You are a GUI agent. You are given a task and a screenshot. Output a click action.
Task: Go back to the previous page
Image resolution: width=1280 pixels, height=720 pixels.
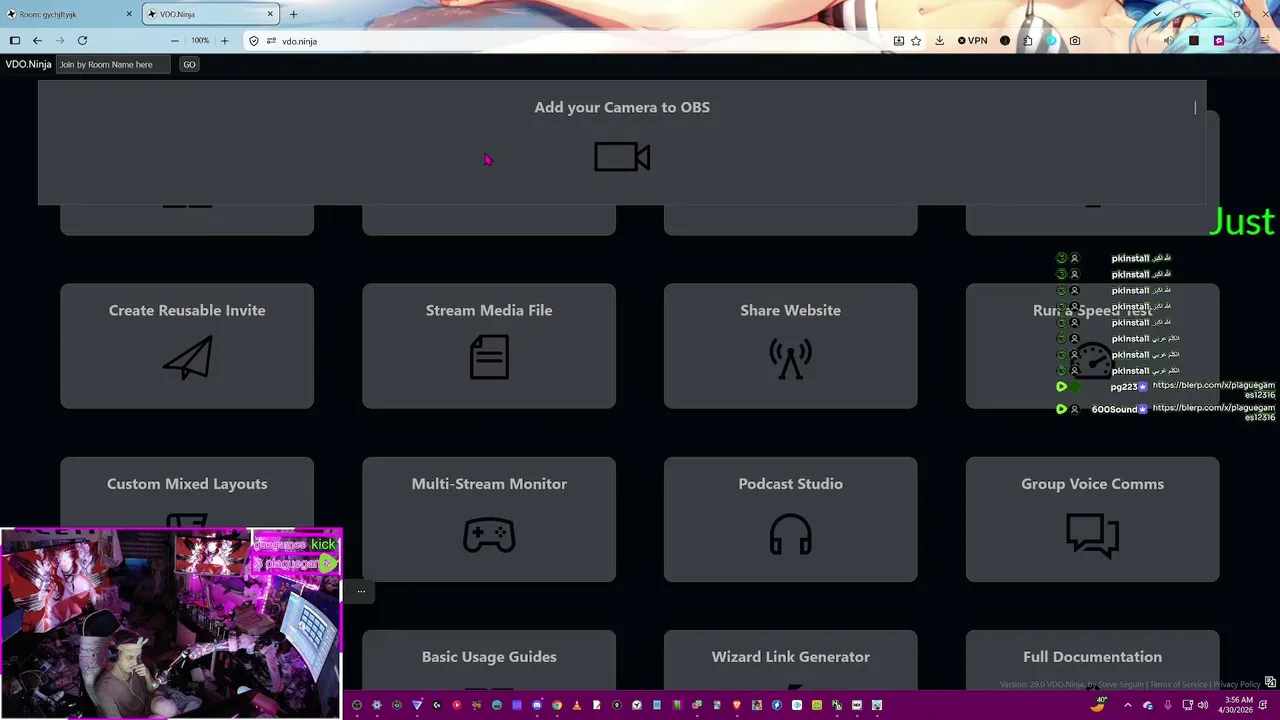point(37,41)
